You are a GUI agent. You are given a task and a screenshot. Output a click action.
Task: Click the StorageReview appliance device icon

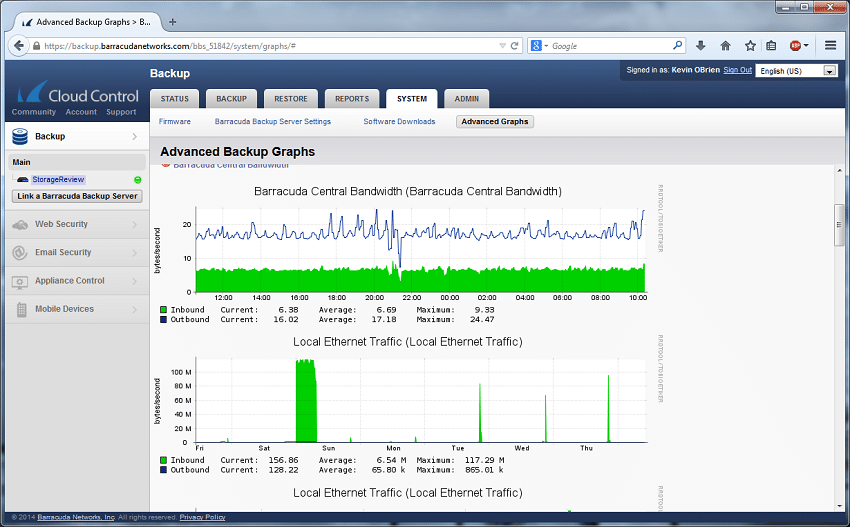(22, 179)
